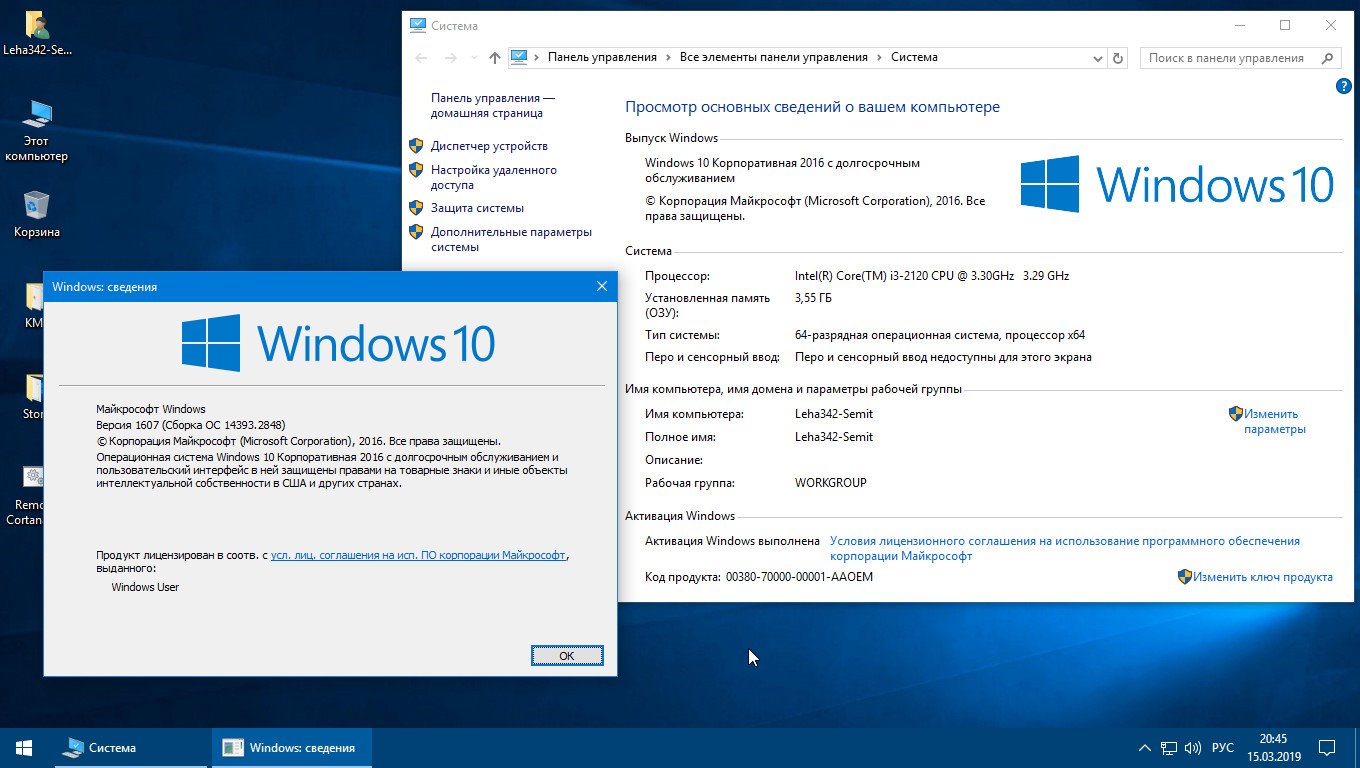Click Версия 1607 build text
This screenshot has height=768, width=1360.
(190, 425)
